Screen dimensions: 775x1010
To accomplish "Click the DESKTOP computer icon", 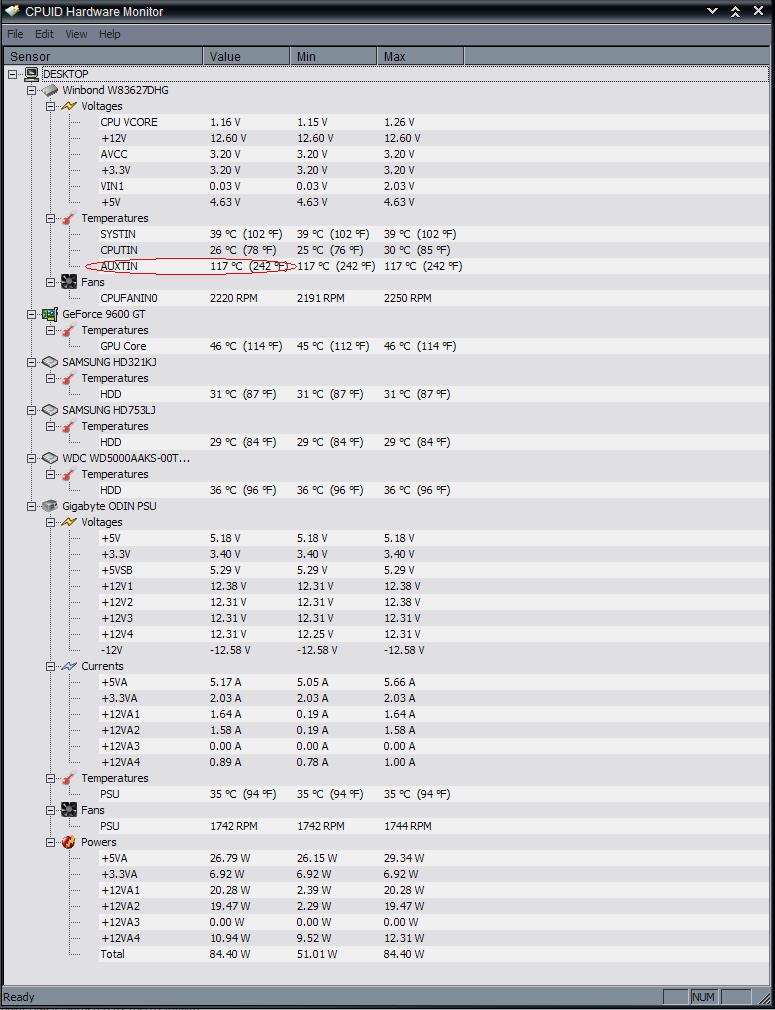I will click(x=32, y=74).
